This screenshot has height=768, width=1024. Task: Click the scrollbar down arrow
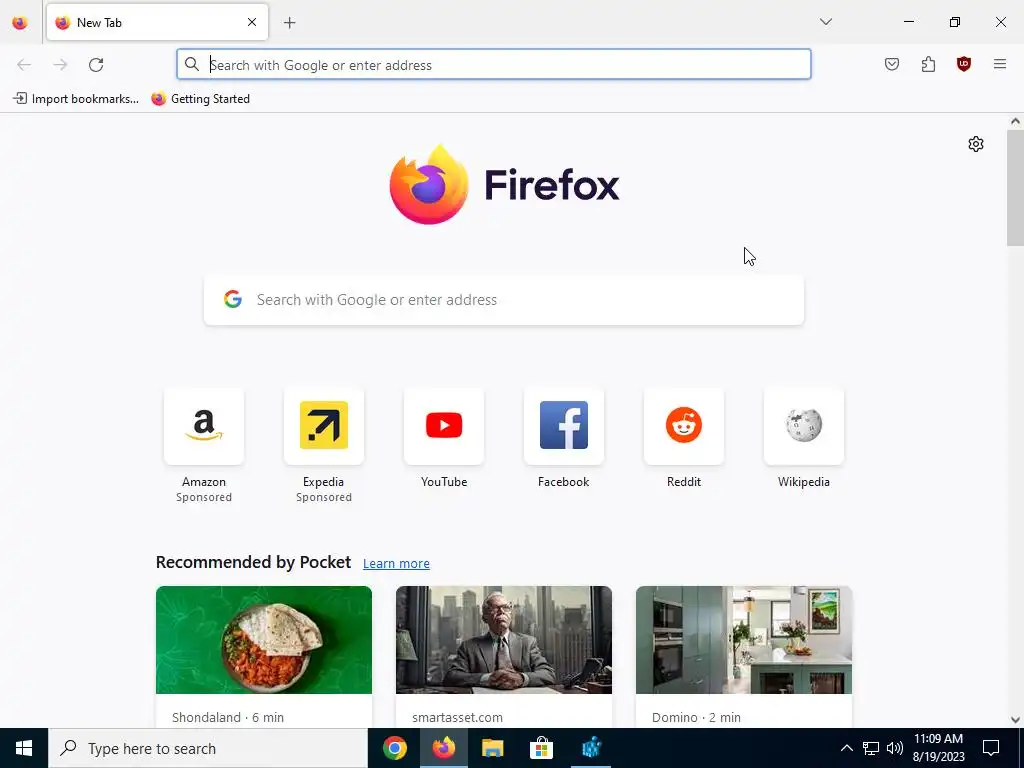pyautogui.click(x=1015, y=720)
